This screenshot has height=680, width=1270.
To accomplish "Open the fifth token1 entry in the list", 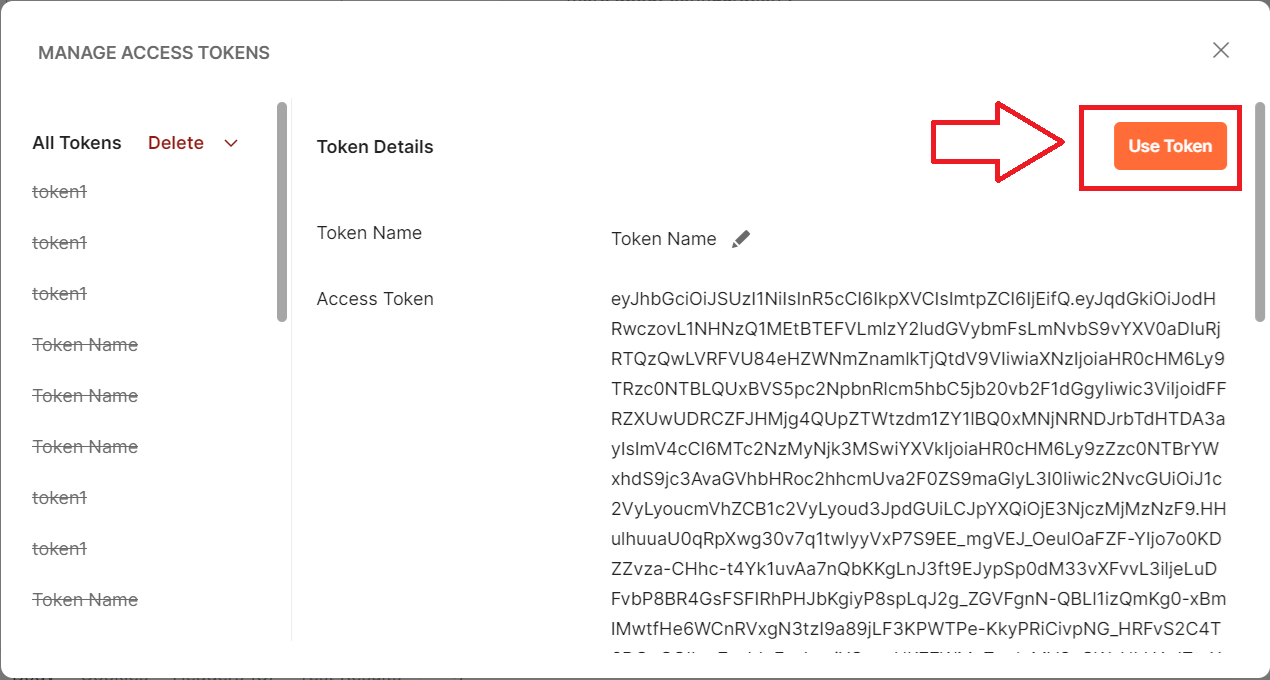I will pyautogui.click(x=60, y=548).
